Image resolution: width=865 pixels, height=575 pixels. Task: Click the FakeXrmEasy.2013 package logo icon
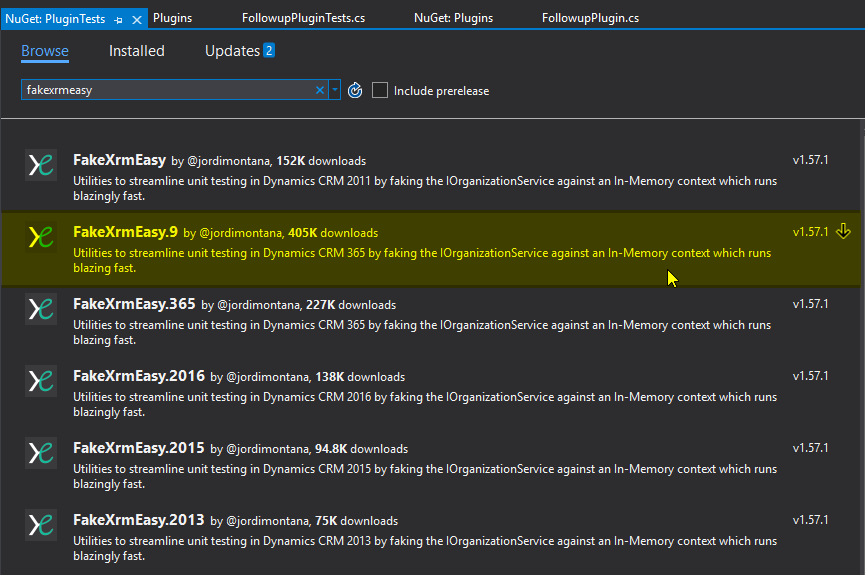point(41,525)
